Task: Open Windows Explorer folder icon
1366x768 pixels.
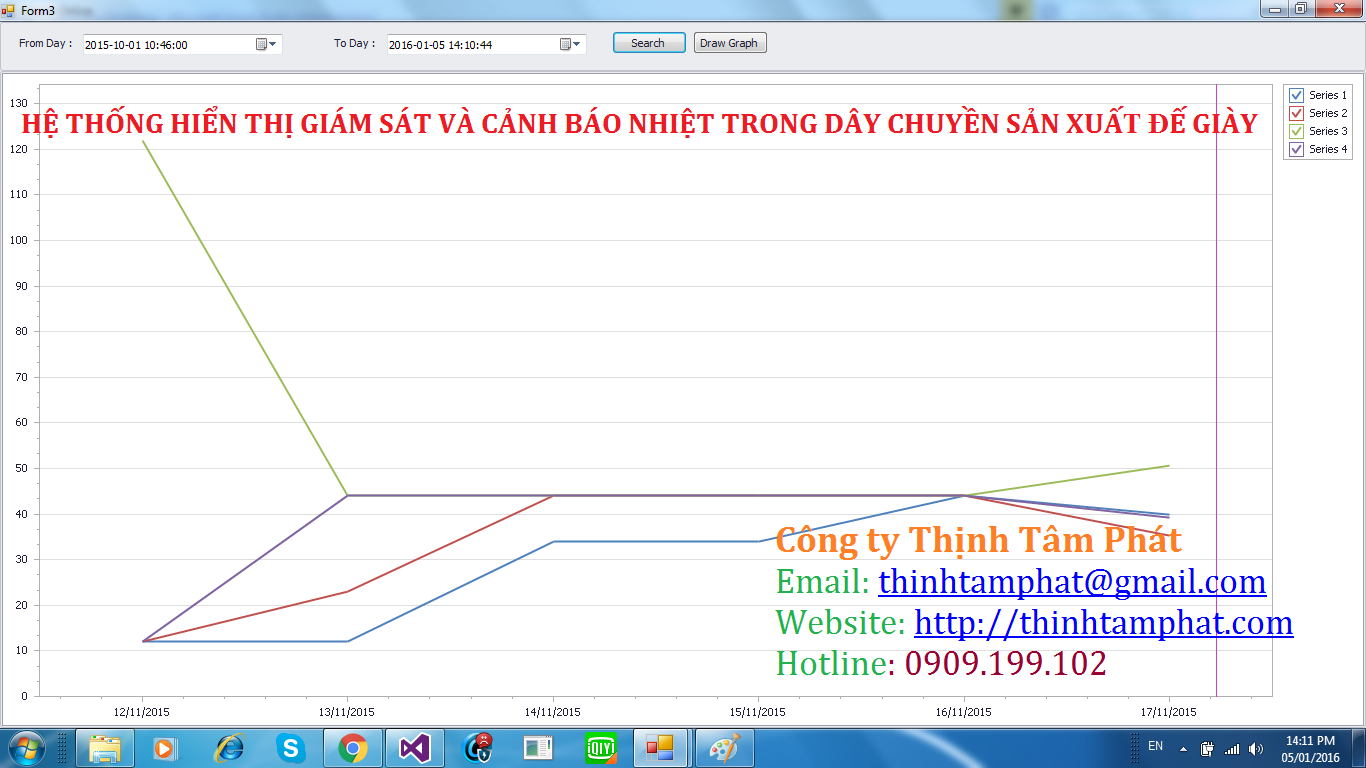Action: pos(105,747)
